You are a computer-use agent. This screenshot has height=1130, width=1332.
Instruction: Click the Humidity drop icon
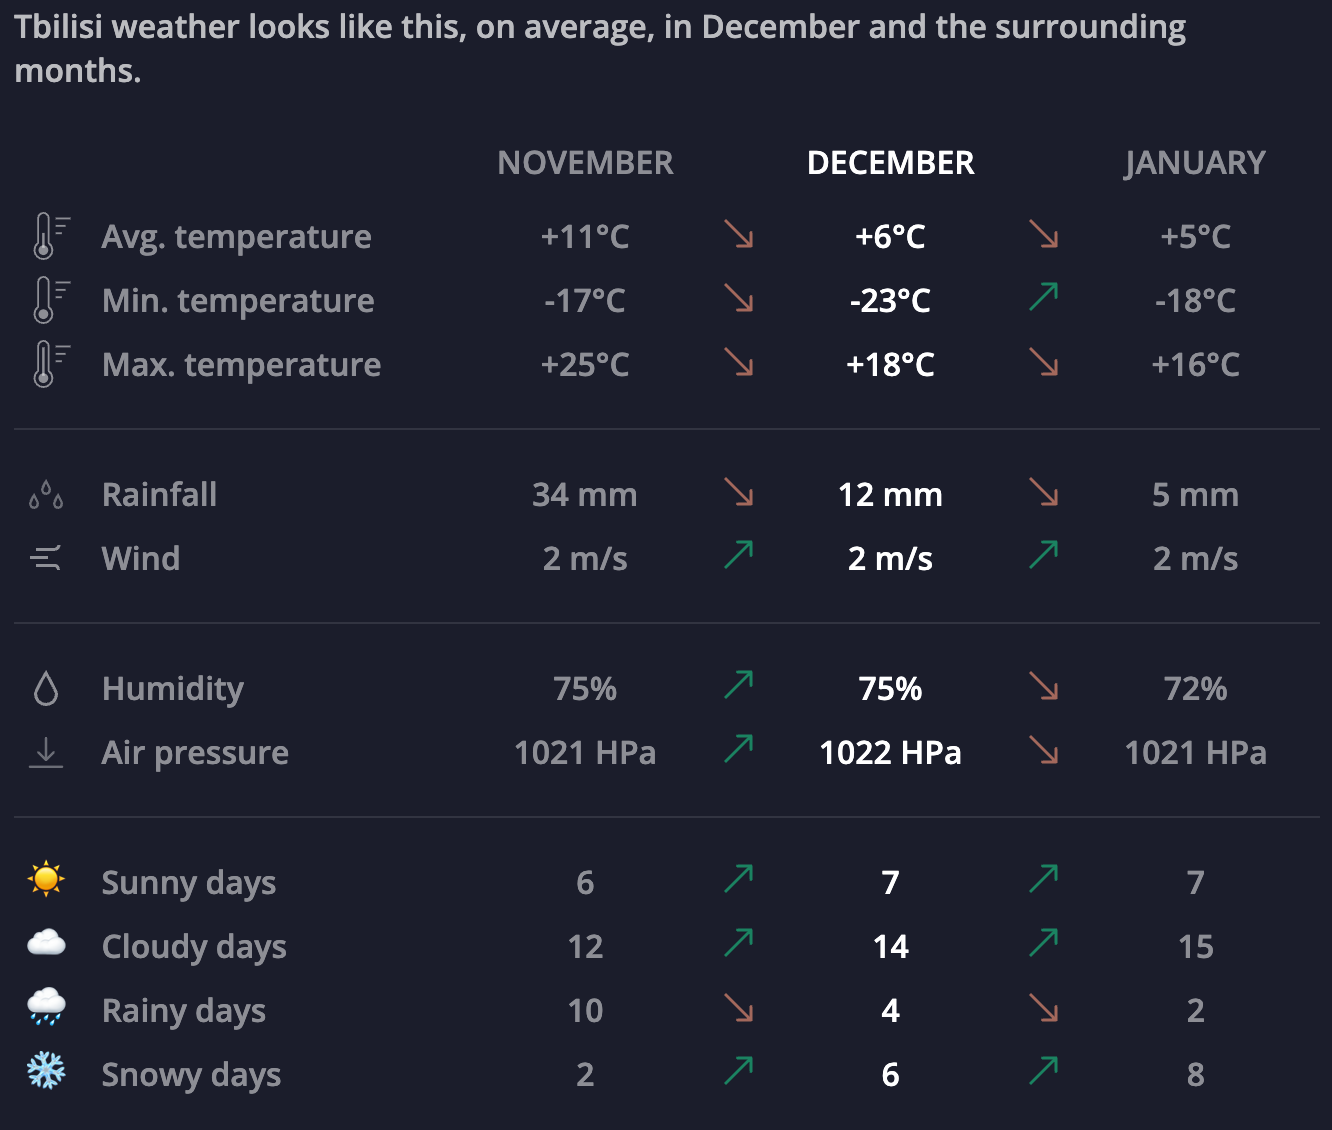click(x=46, y=689)
